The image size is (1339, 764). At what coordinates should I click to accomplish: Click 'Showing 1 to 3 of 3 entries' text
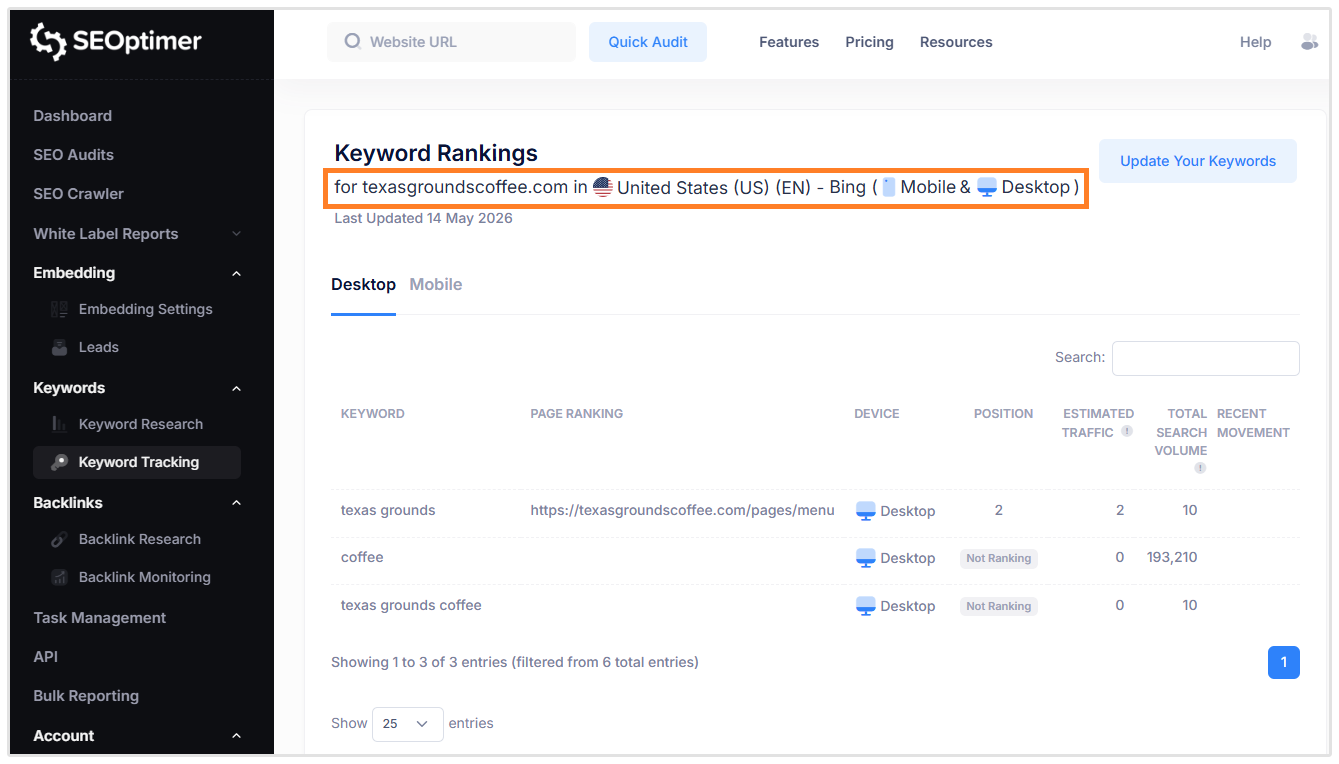pyautogui.click(x=419, y=662)
